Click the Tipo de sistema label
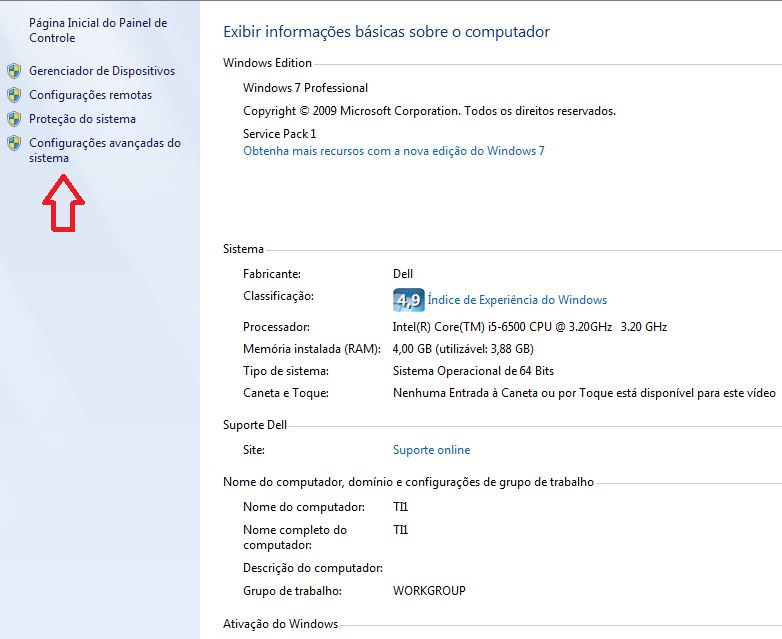The width and height of the screenshot is (782, 639). (x=286, y=371)
